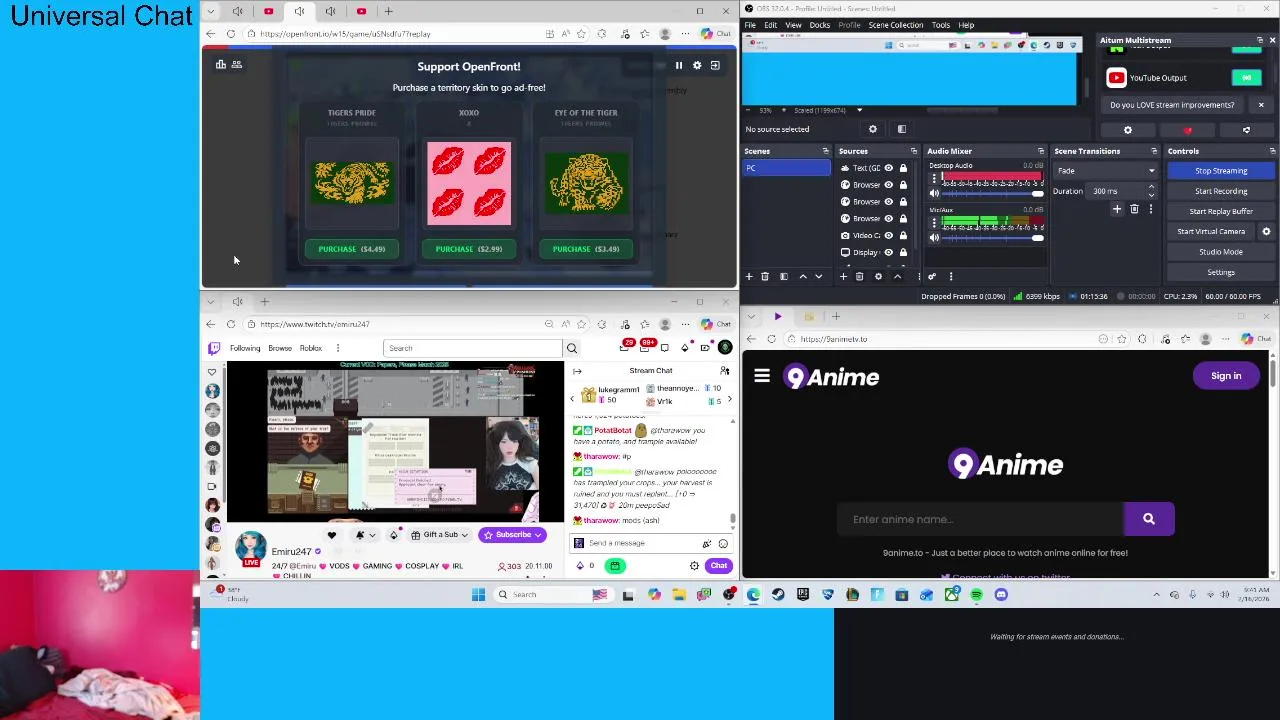
Task: Open the Twitch emote picker
Action: coord(723,543)
